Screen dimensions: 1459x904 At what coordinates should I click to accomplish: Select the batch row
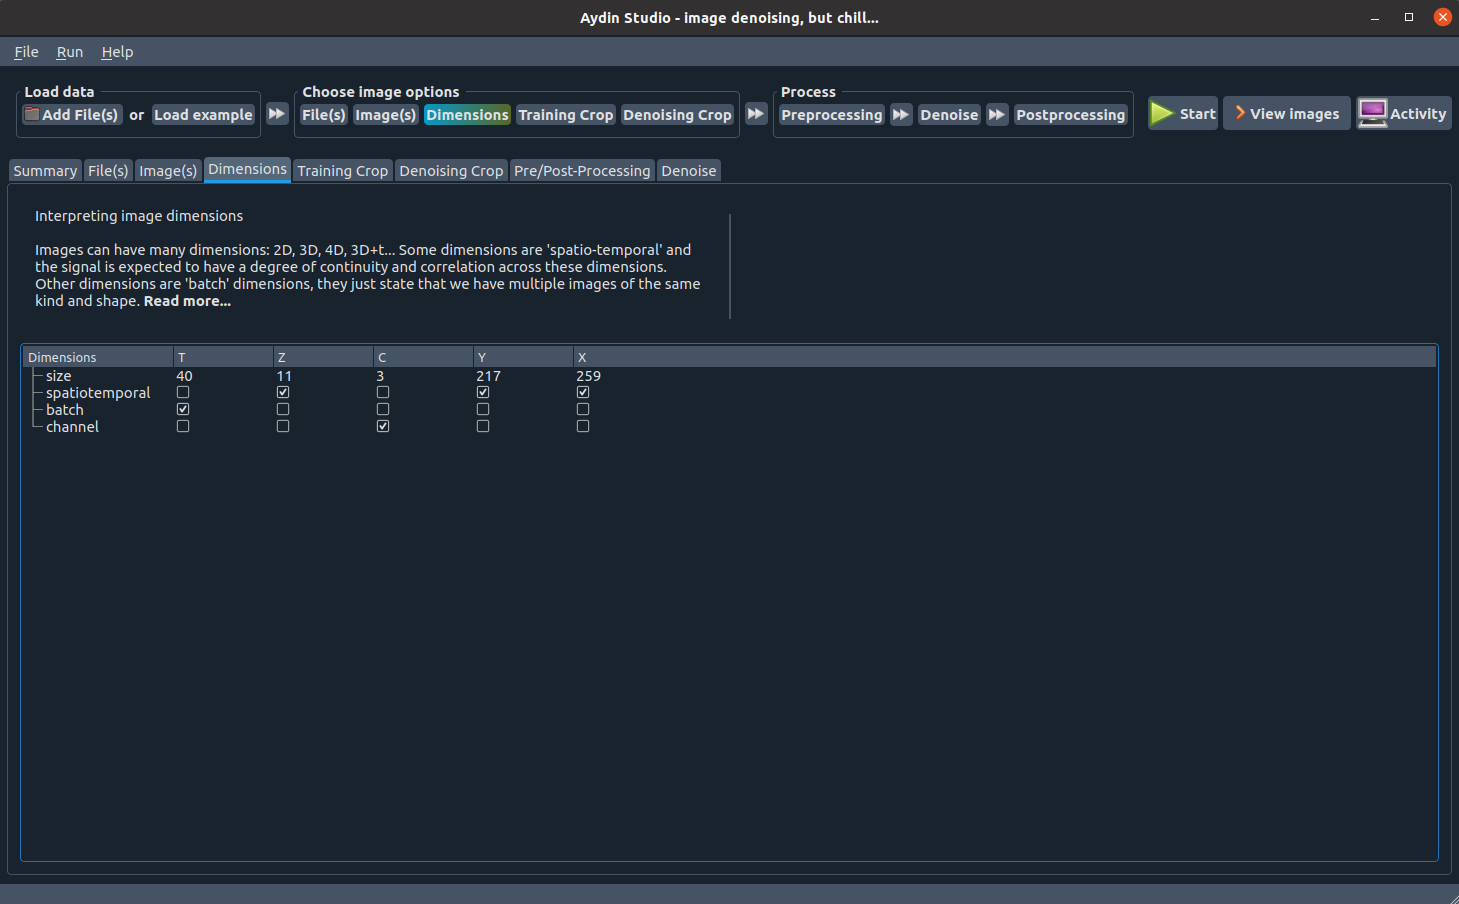65,410
